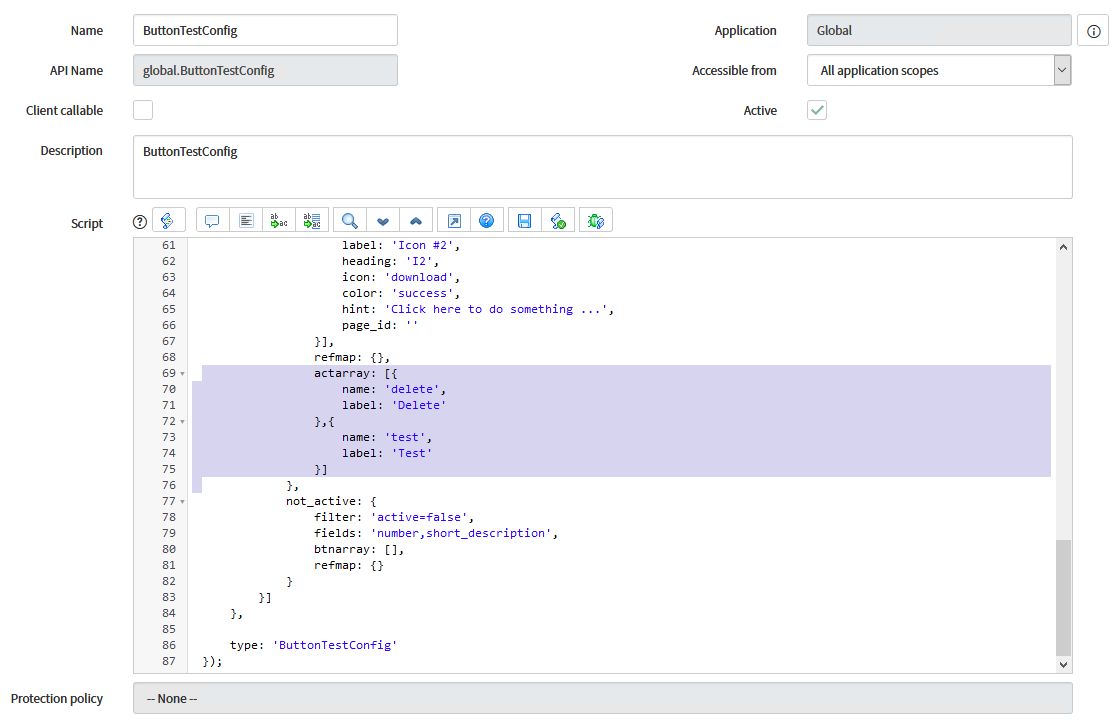Save the script using the disk icon

(524, 219)
